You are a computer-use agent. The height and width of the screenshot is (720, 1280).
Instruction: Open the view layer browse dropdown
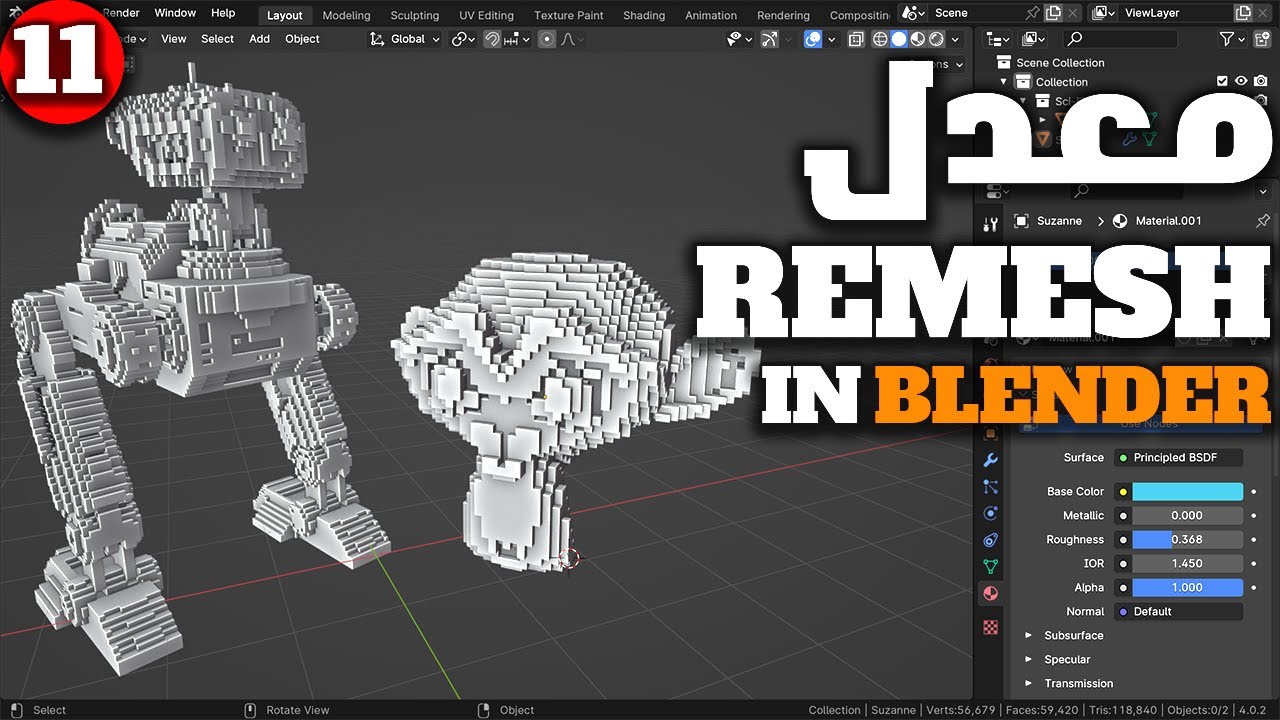click(1103, 13)
